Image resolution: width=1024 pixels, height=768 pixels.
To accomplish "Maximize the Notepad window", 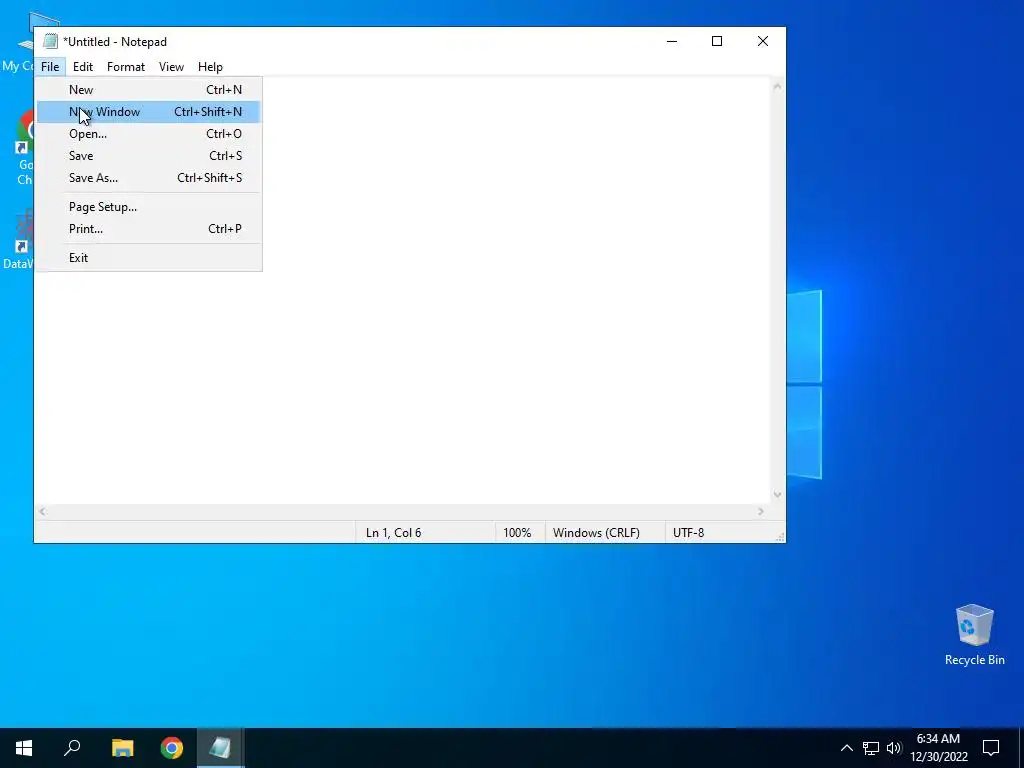I will pos(717,41).
